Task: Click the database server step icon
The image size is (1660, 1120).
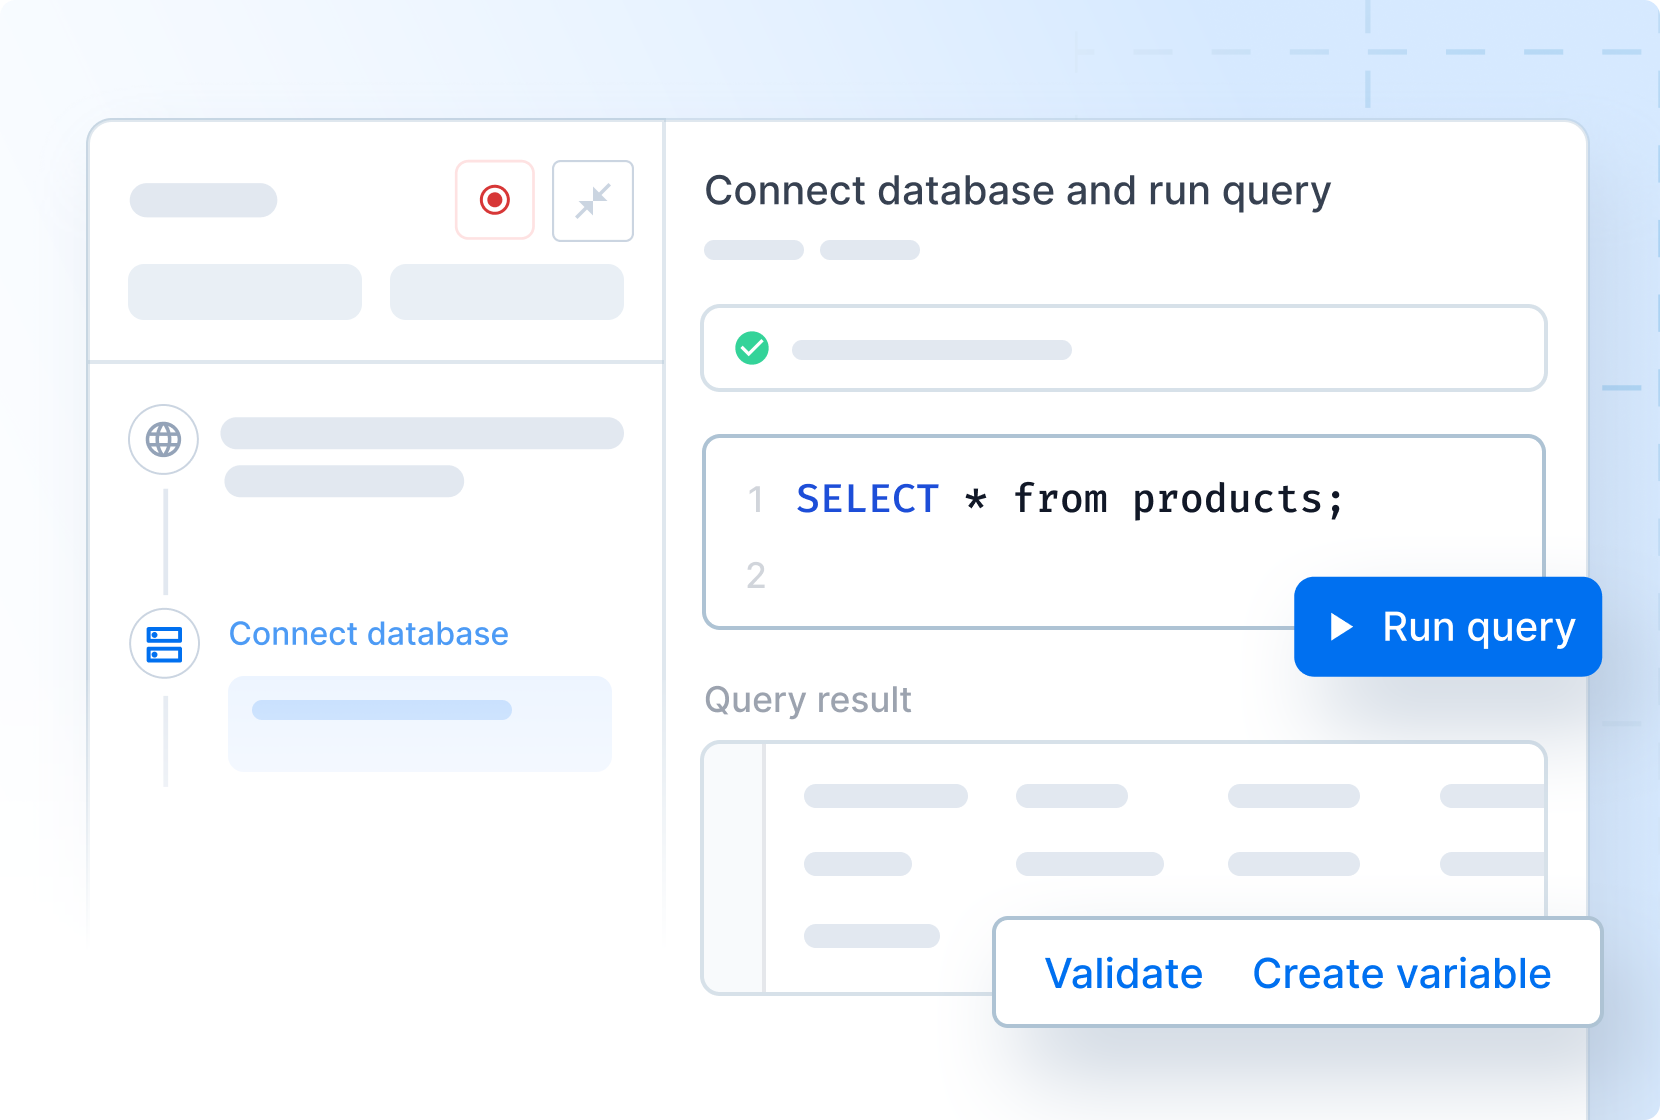Action: pyautogui.click(x=164, y=644)
